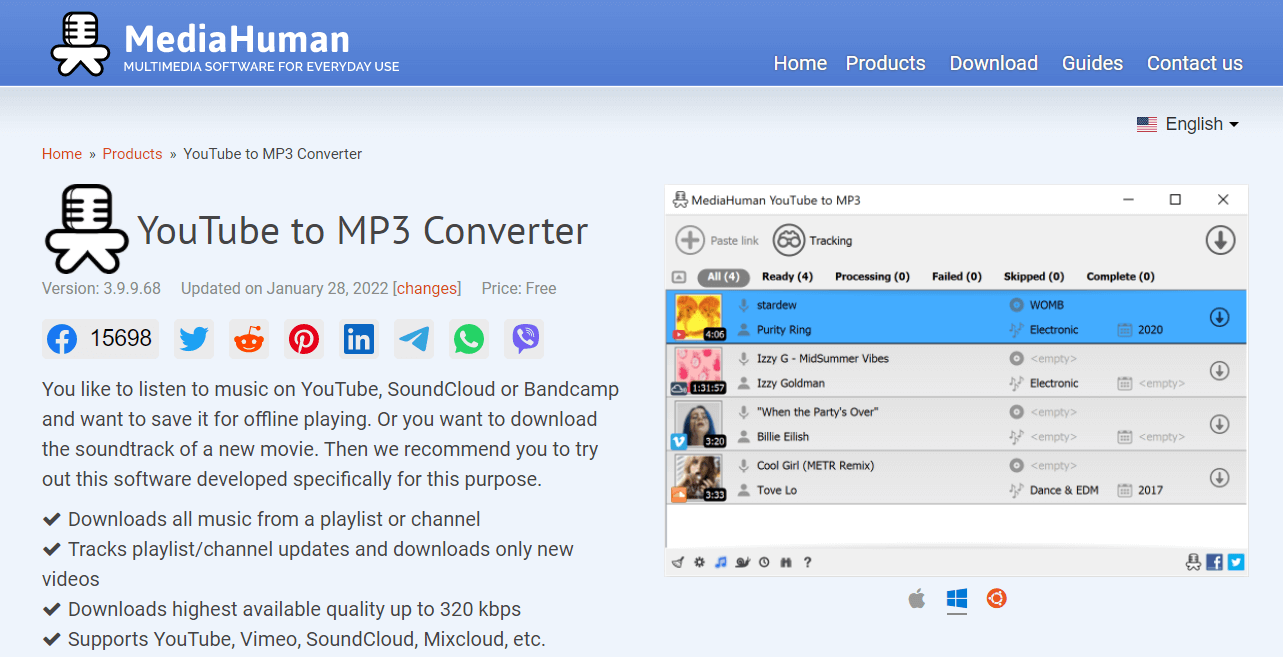
Task: Select the Apple macOS platform icon
Action: coord(917,599)
